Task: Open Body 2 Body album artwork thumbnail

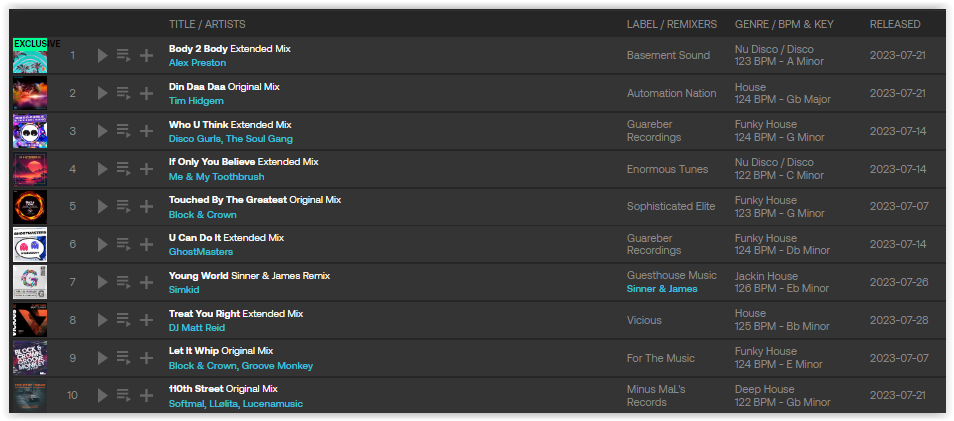Action: tap(30, 55)
